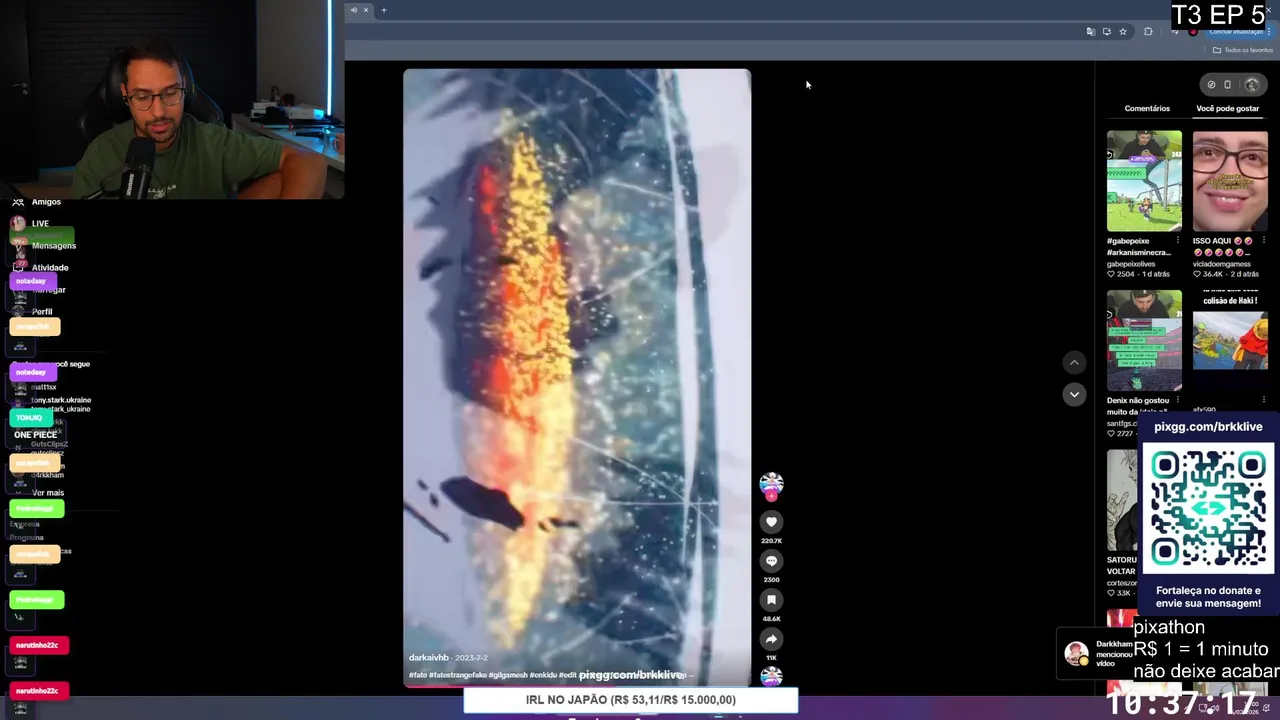Go to the next video with down arrow
1280x720 pixels.
click(1074, 394)
